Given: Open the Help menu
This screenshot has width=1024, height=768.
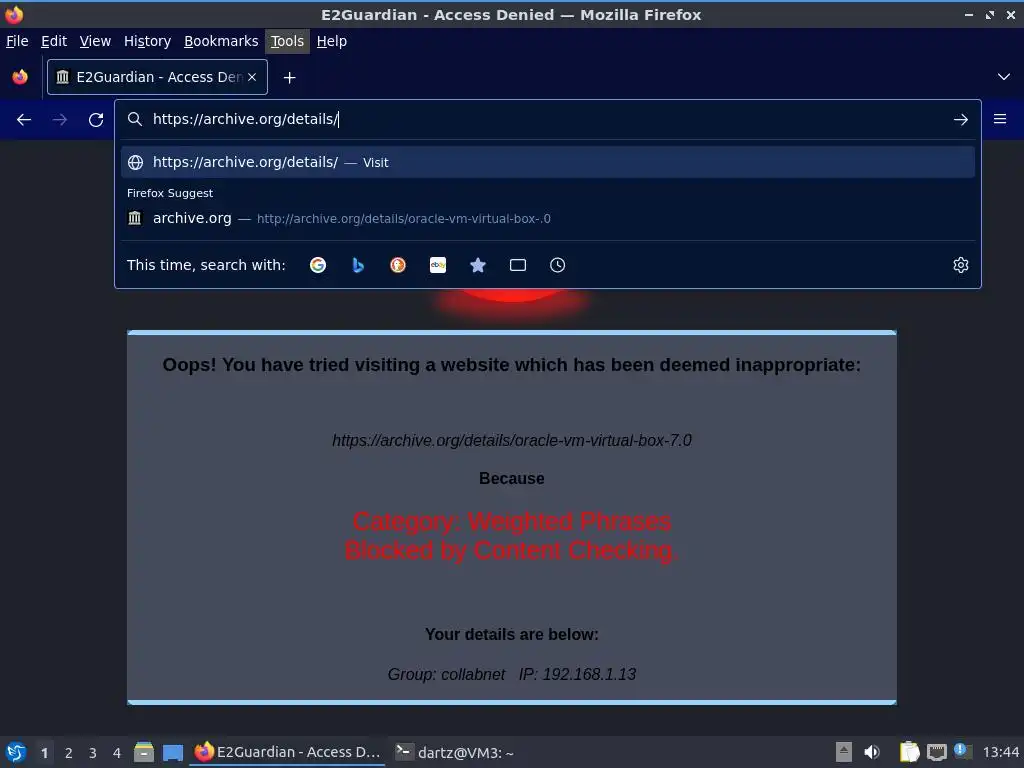Looking at the screenshot, I should click(x=332, y=41).
